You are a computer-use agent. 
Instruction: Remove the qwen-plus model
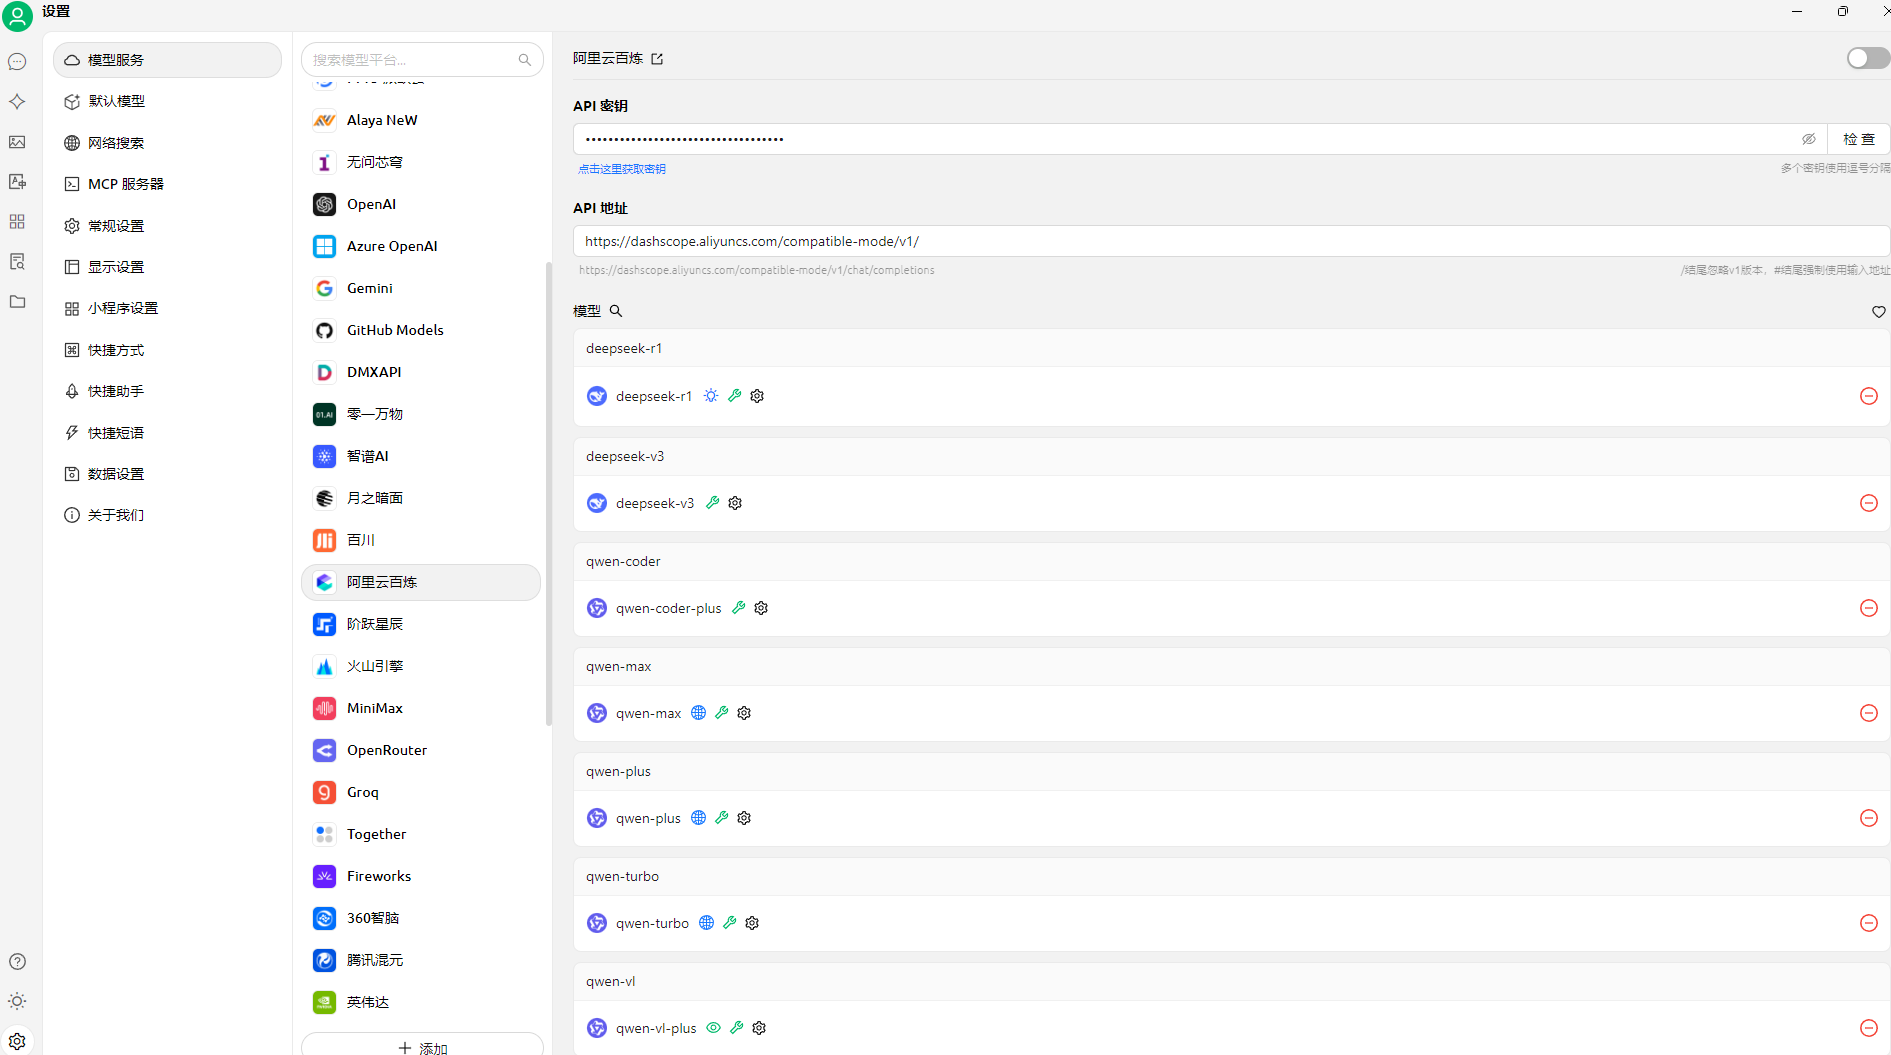(x=1868, y=818)
